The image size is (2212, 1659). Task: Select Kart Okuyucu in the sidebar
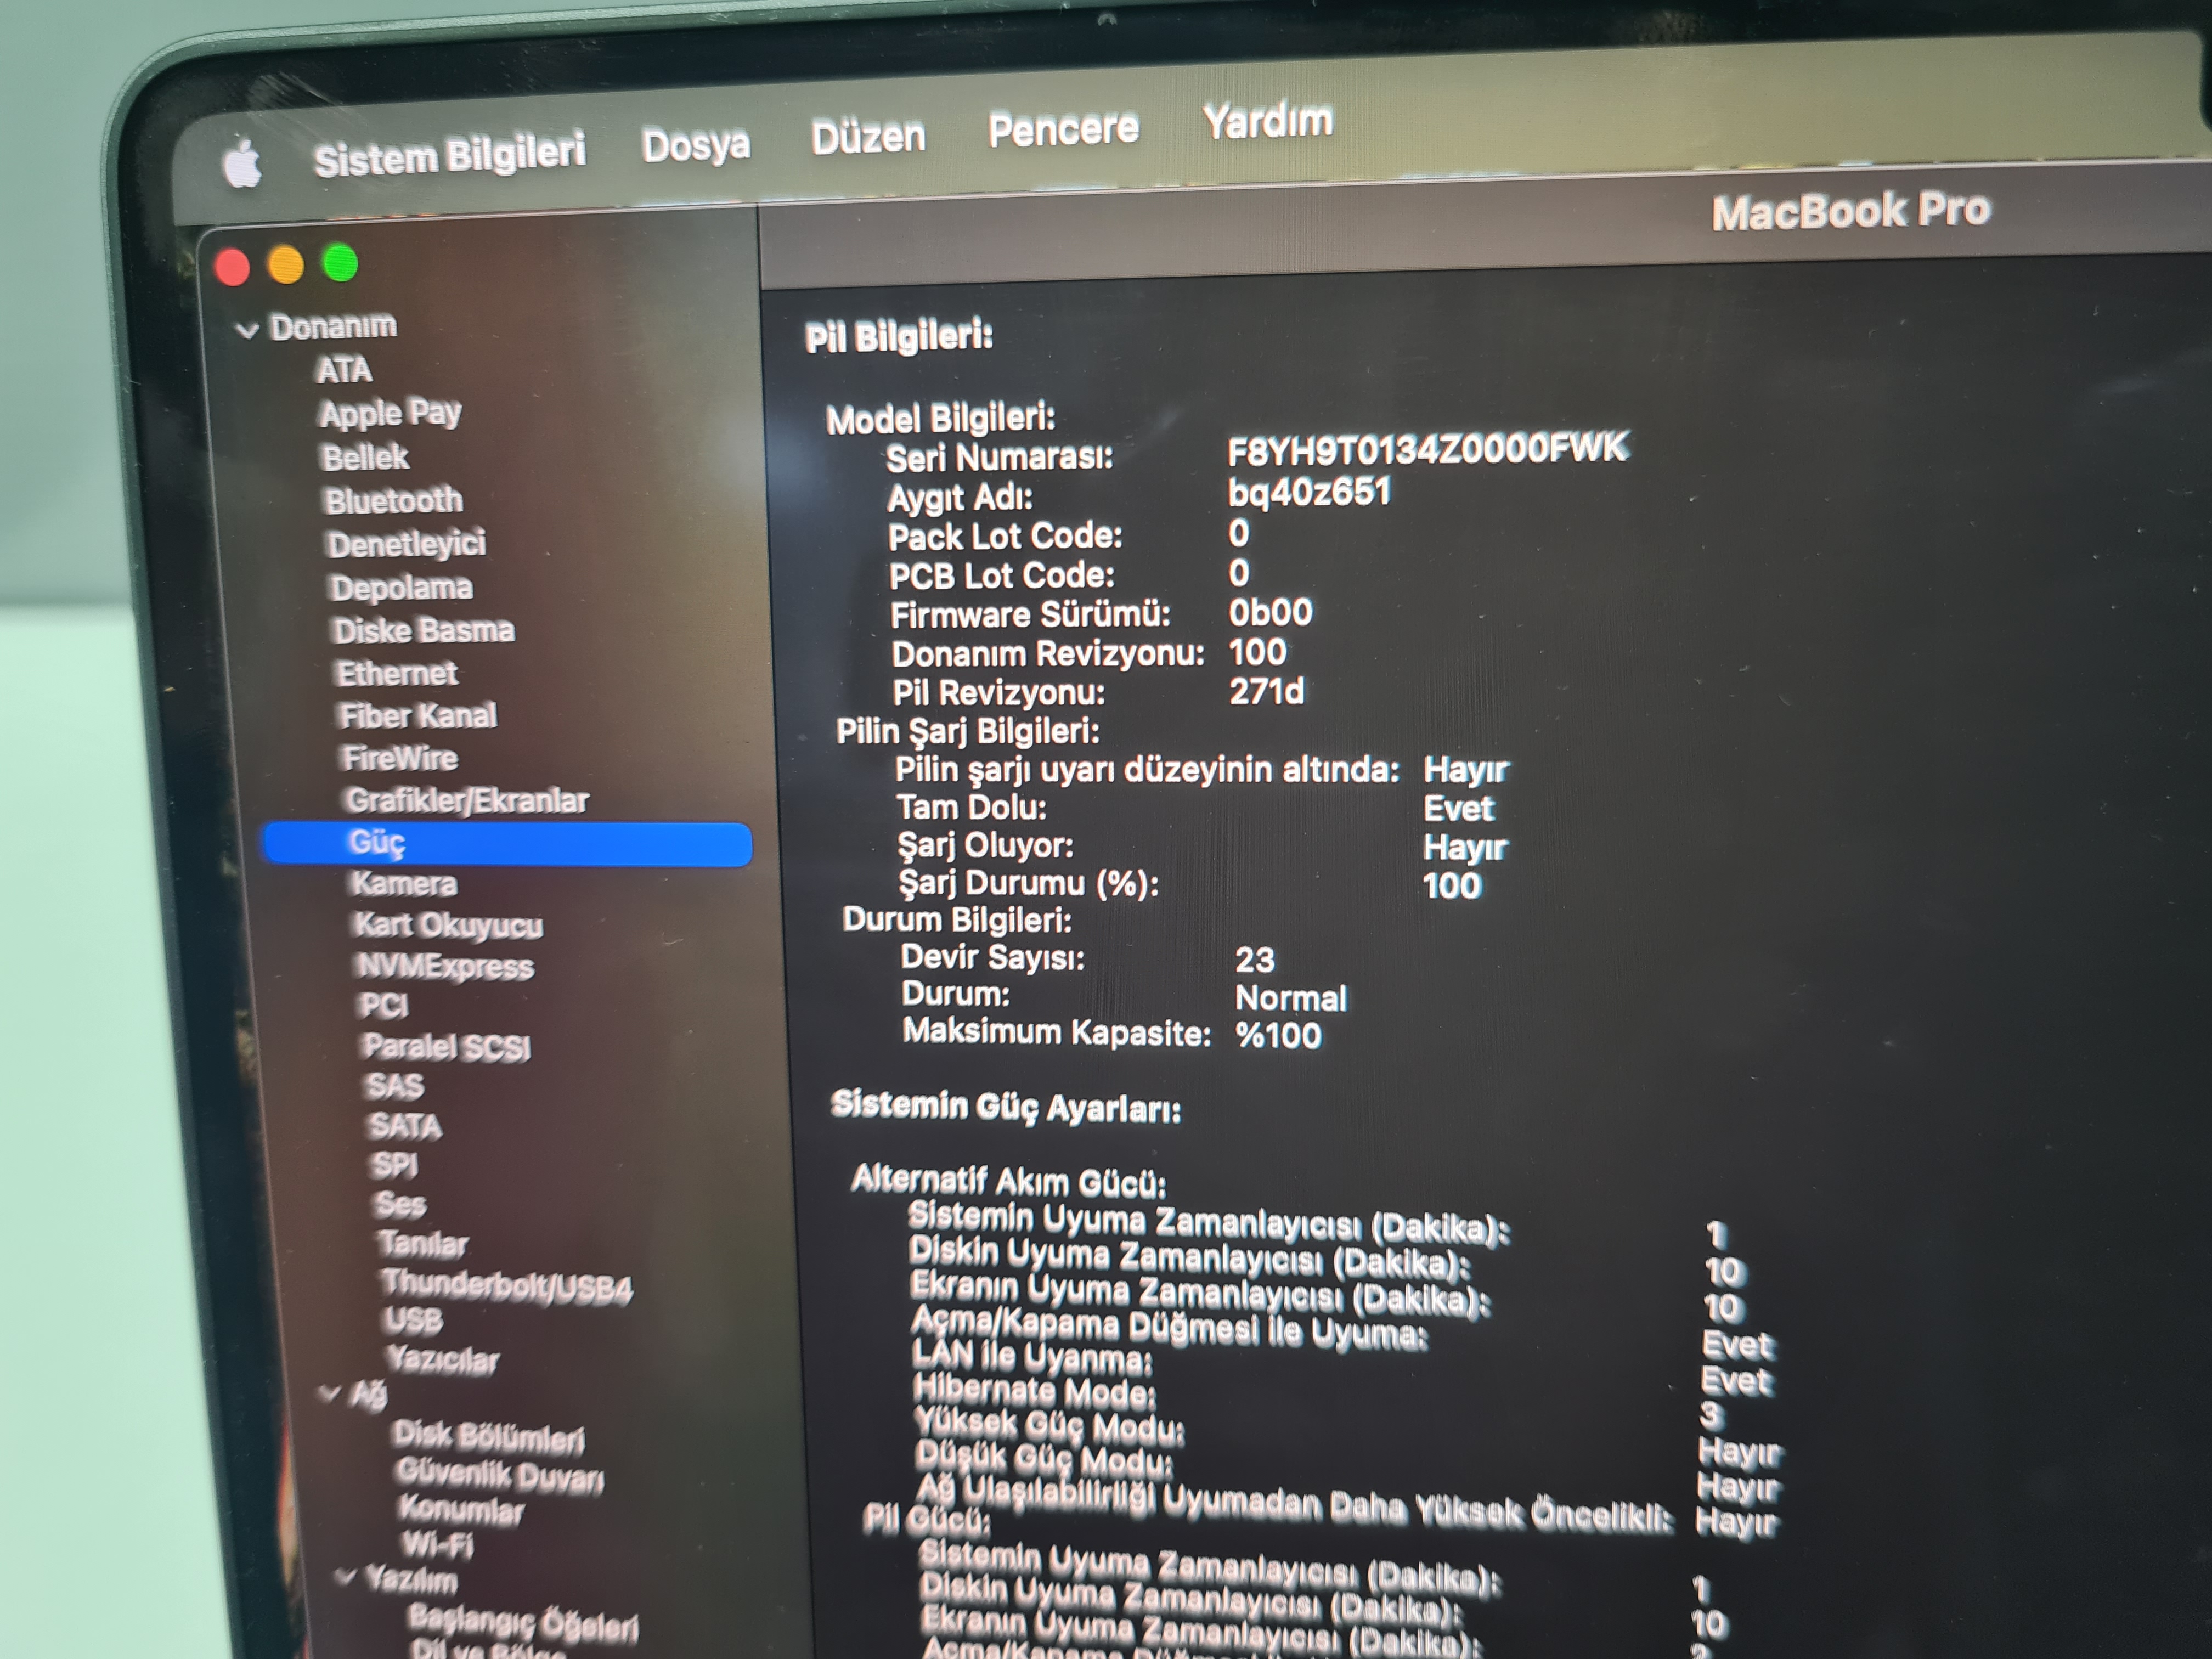tap(448, 925)
